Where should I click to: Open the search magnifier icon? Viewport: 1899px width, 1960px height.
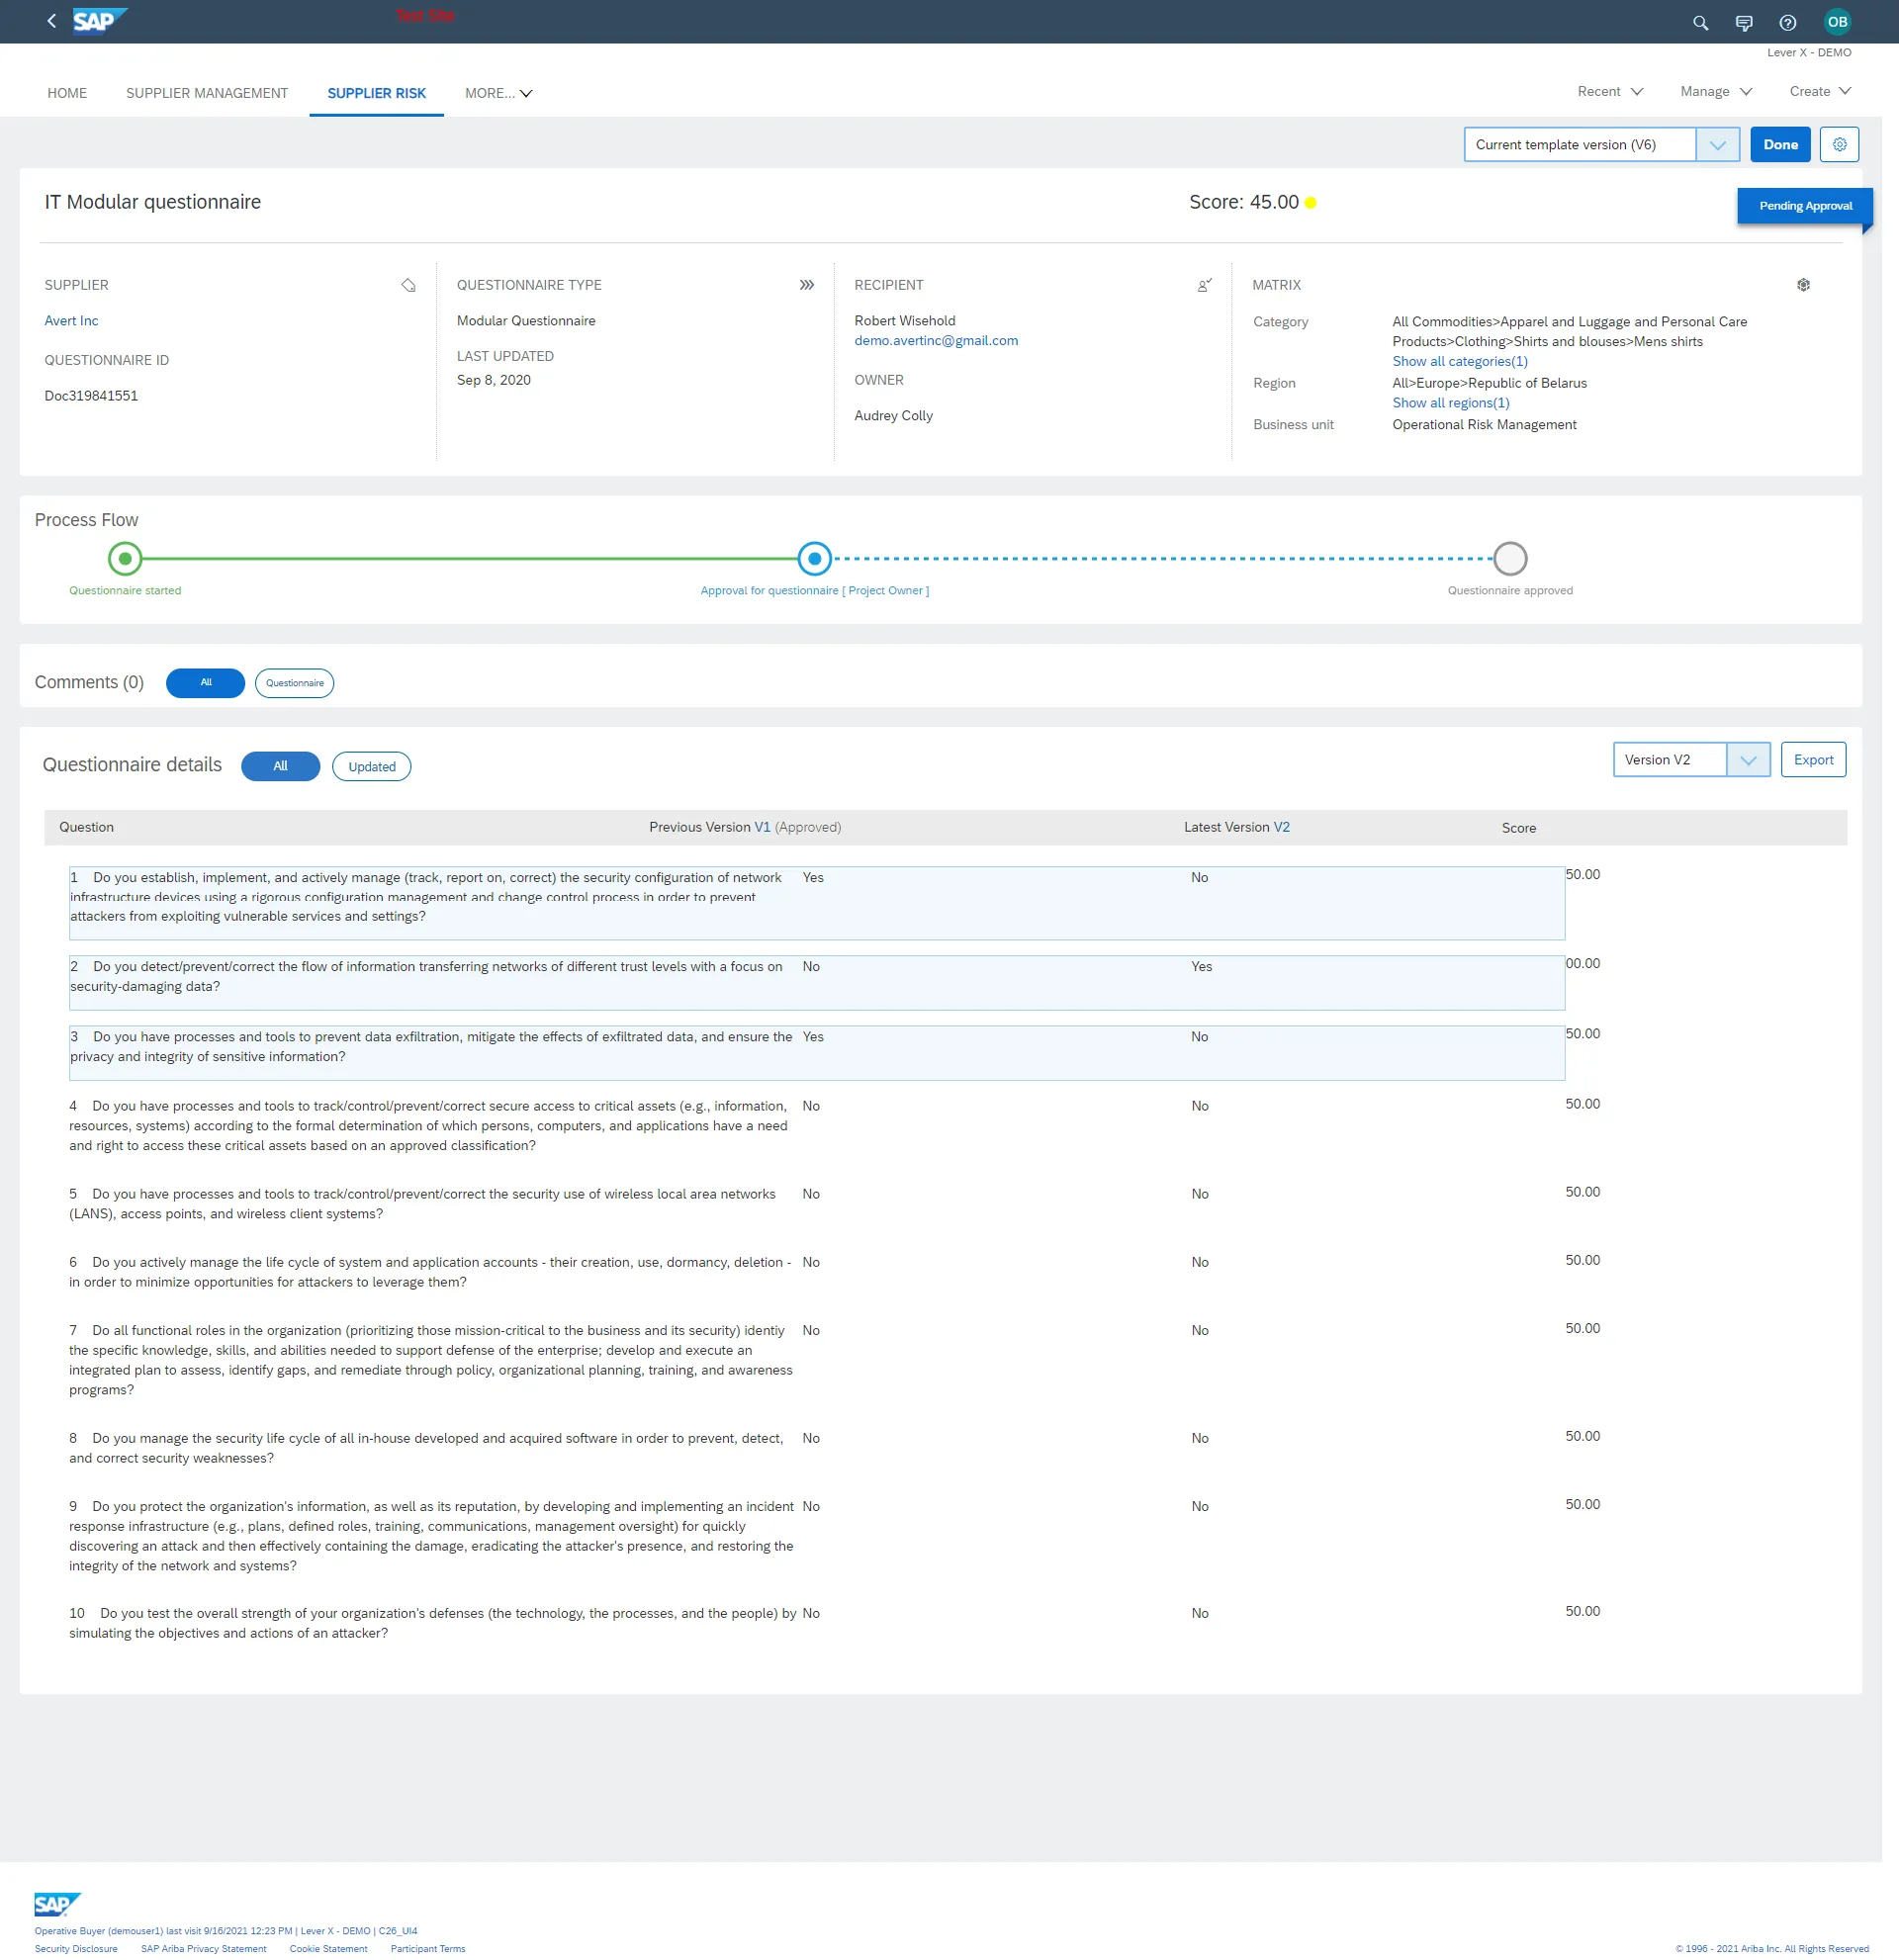click(x=1700, y=22)
